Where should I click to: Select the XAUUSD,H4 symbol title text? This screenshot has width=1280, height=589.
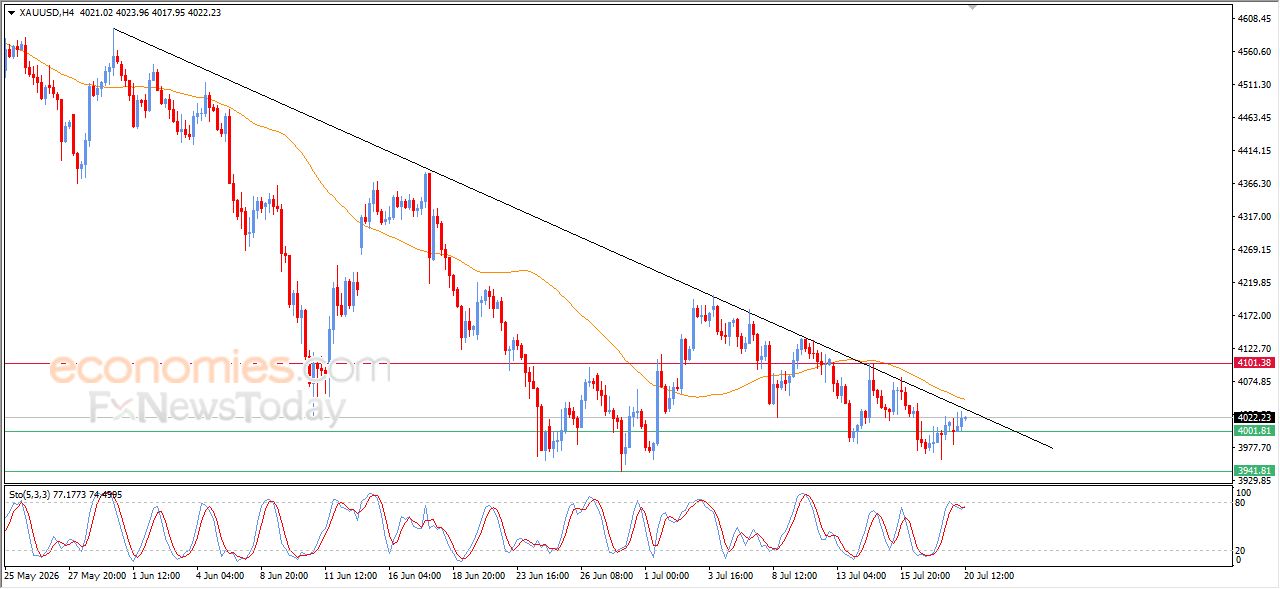(x=46, y=13)
